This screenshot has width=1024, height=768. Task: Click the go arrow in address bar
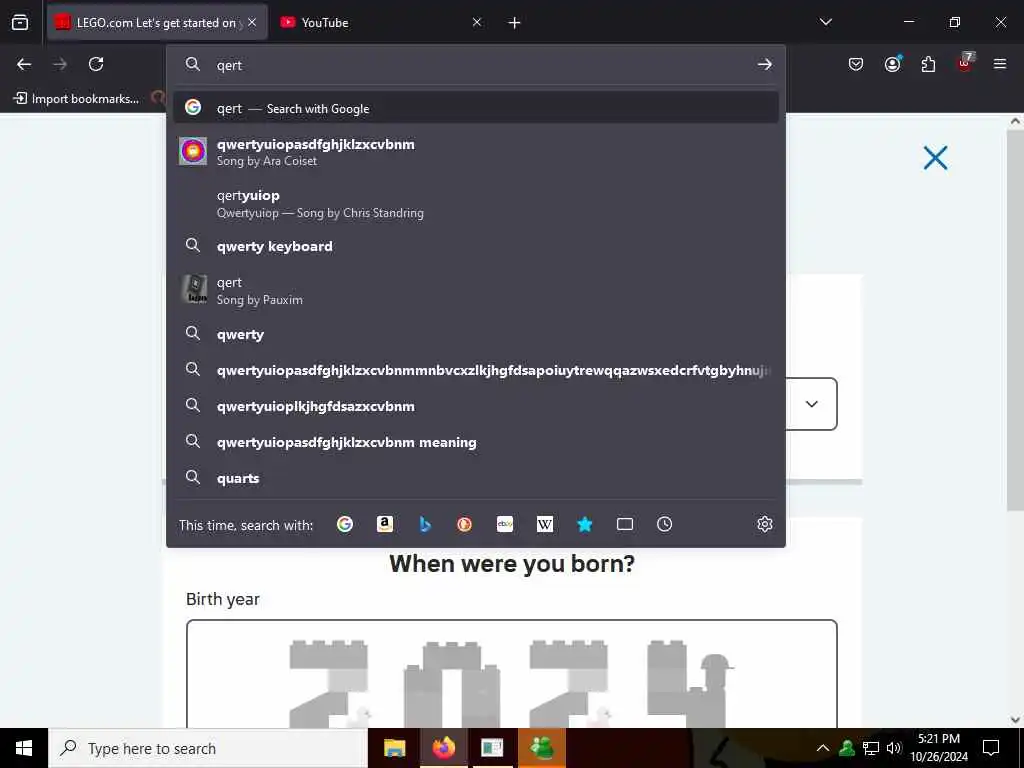[x=764, y=65]
